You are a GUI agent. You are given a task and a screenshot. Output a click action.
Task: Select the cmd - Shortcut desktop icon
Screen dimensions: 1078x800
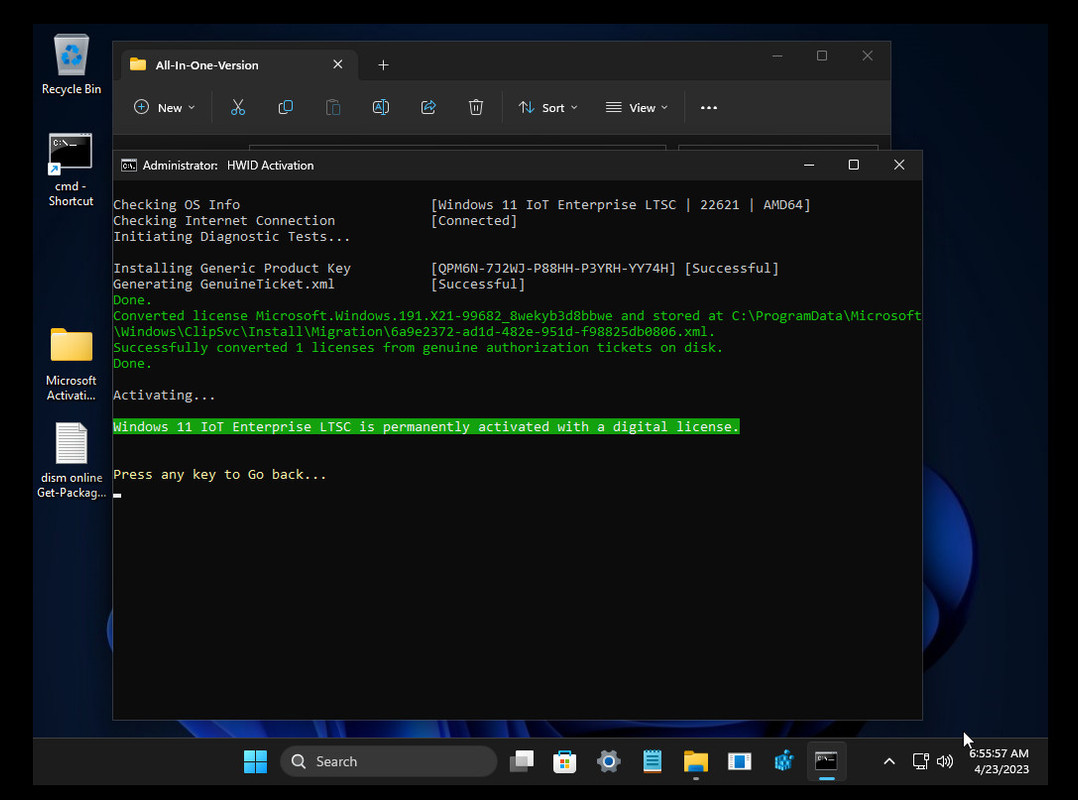[71, 169]
